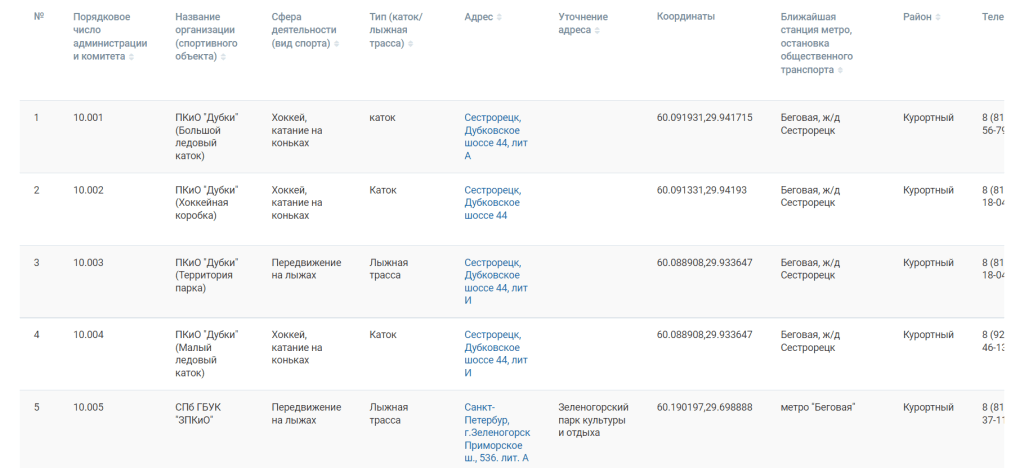This screenshot has width=1024, height=468.
Task: Click the Координаты column header
Action: 685,17
